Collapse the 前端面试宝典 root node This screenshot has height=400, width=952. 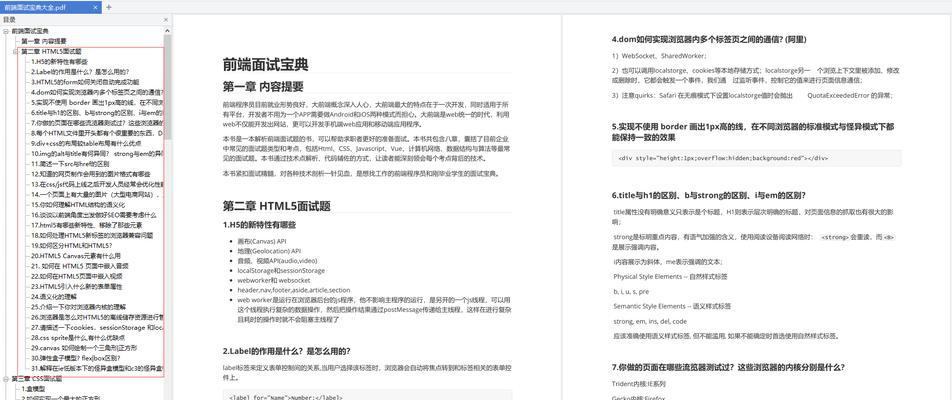[5, 31]
